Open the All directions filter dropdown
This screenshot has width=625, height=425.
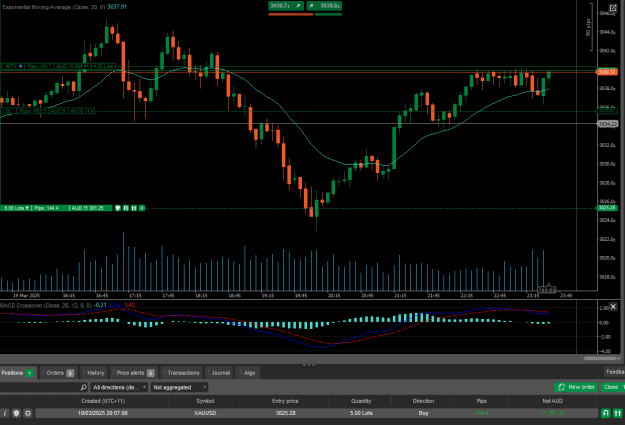point(119,387)
